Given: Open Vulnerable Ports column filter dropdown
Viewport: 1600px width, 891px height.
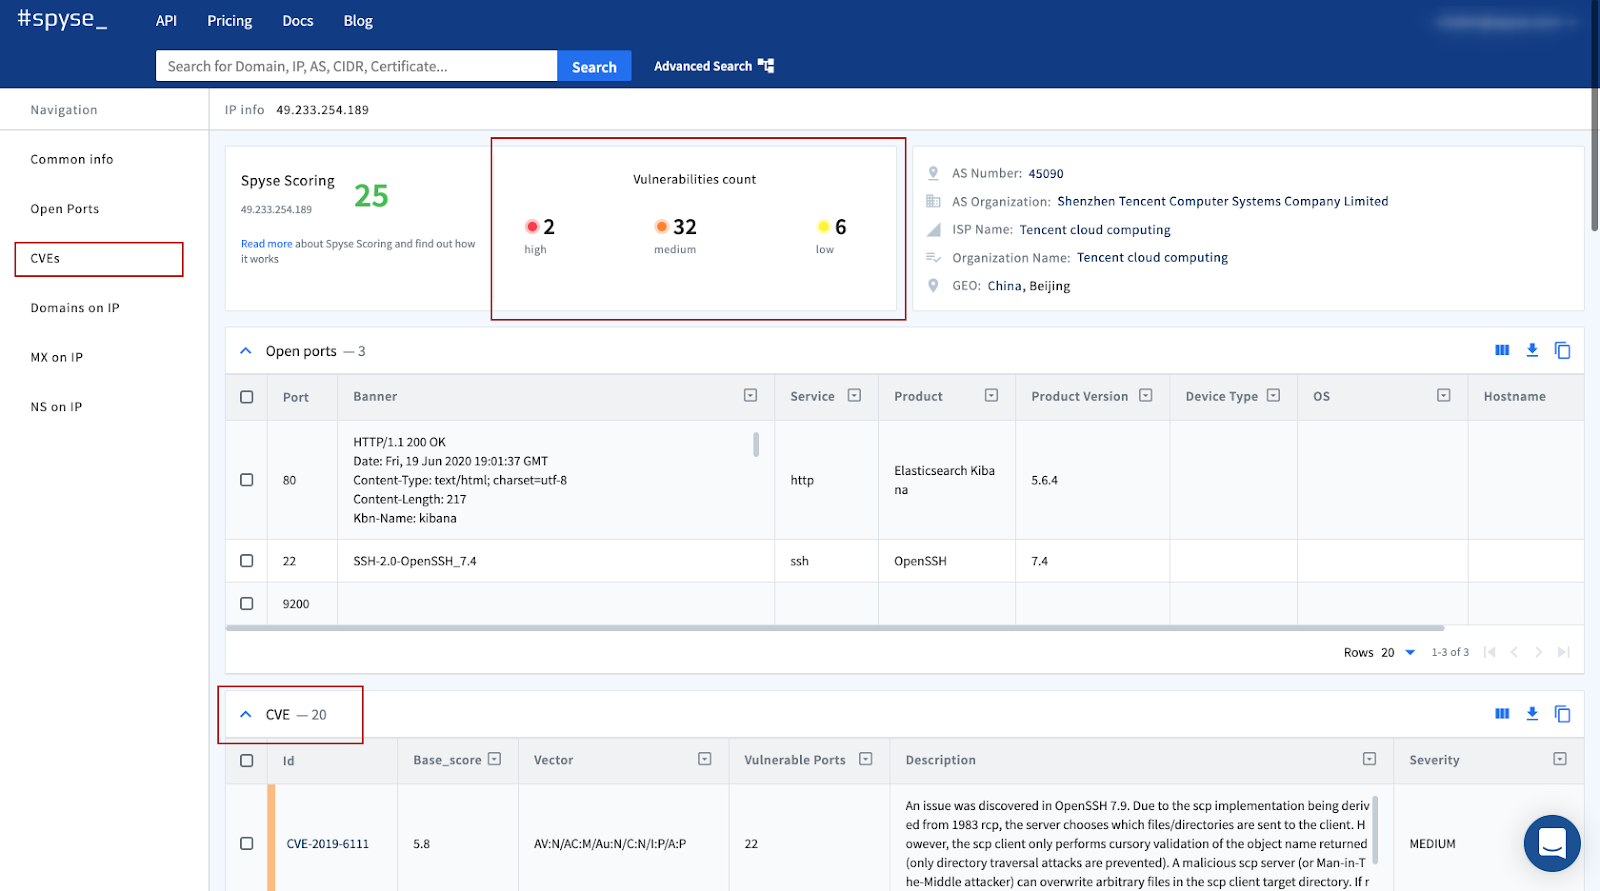Looking at the screenshot, I should [x=866, y=760].
